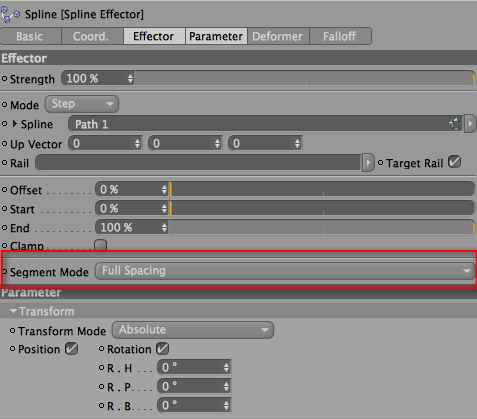Uncheck the Rotation checkbox

point(162,349)
